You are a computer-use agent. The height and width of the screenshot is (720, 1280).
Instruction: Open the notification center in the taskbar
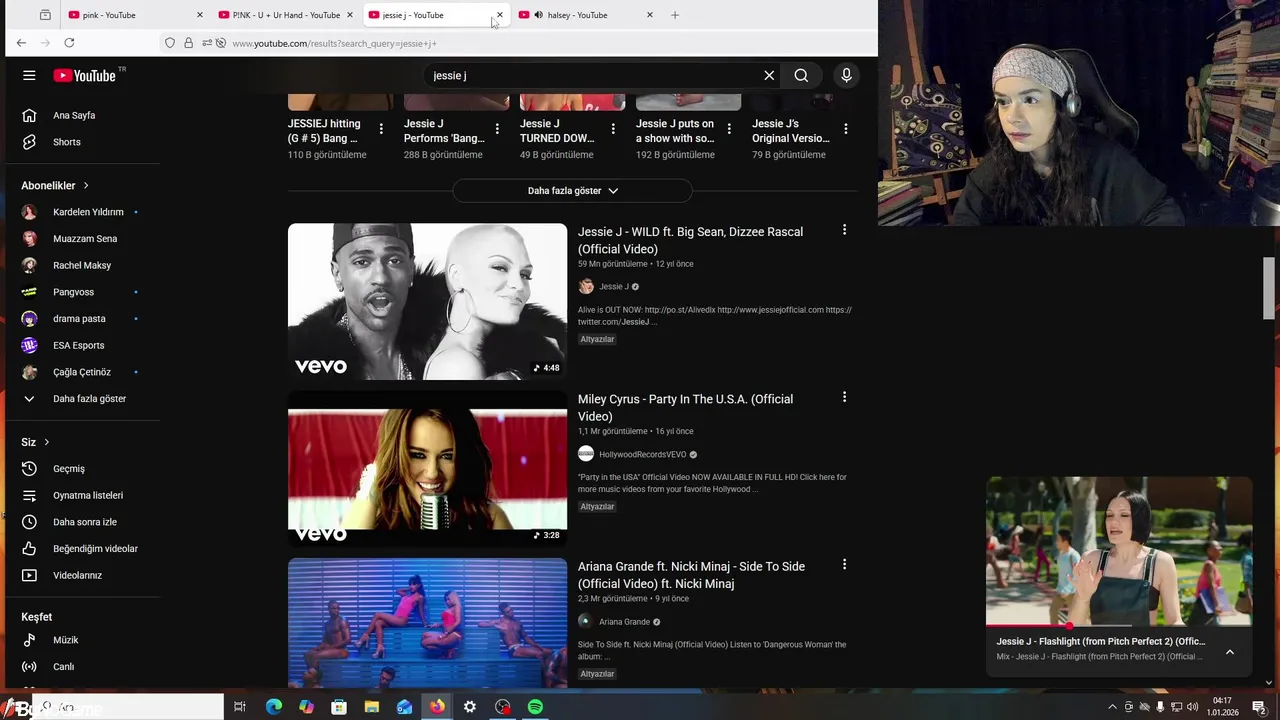1259,707
